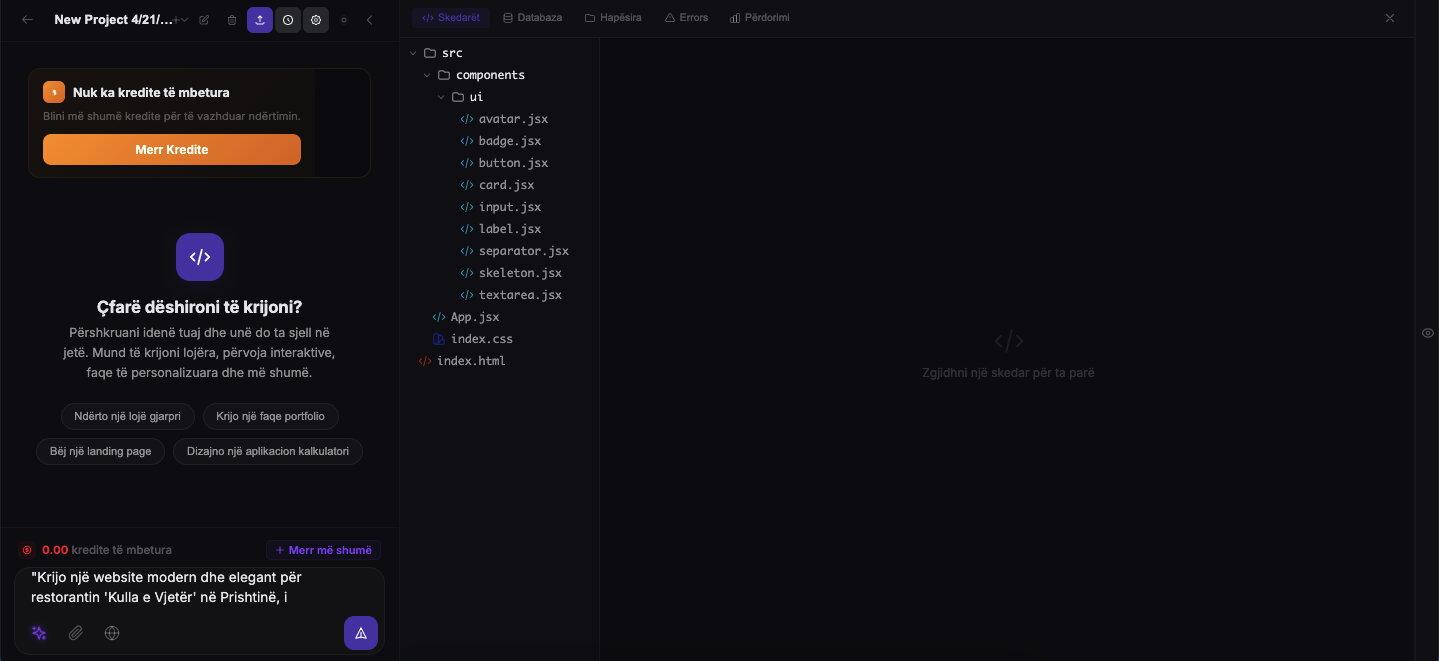The image size is (1439, 661).
Task: Toggle the AI sparkle mode in chat input
Action: point(39,633)
